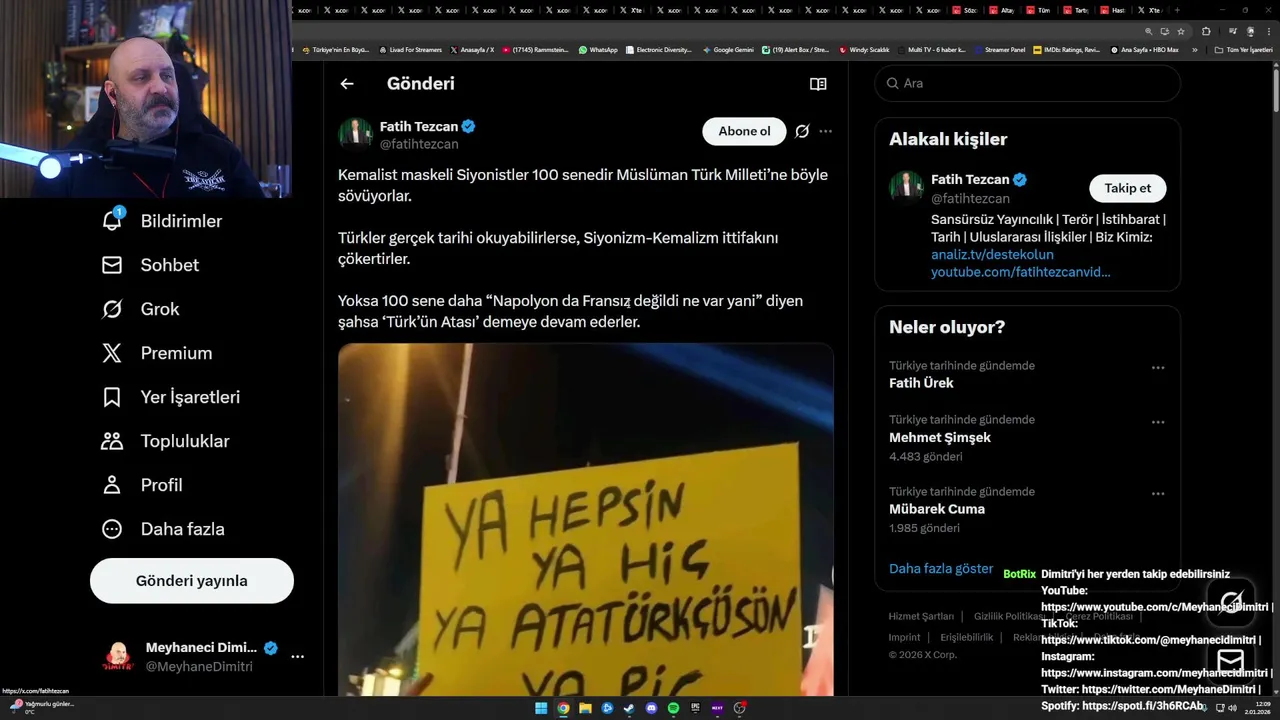Bookmark this page with star icon
The height and width of the screenshot is (720, 1280).
[1181, 31]
